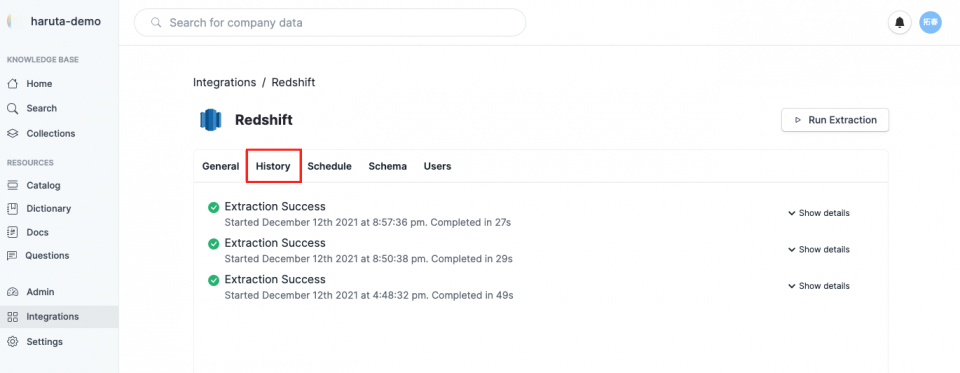Switch to the Schema tab
This screenshot has width=960, height=373.
click(x=388, y=166)
